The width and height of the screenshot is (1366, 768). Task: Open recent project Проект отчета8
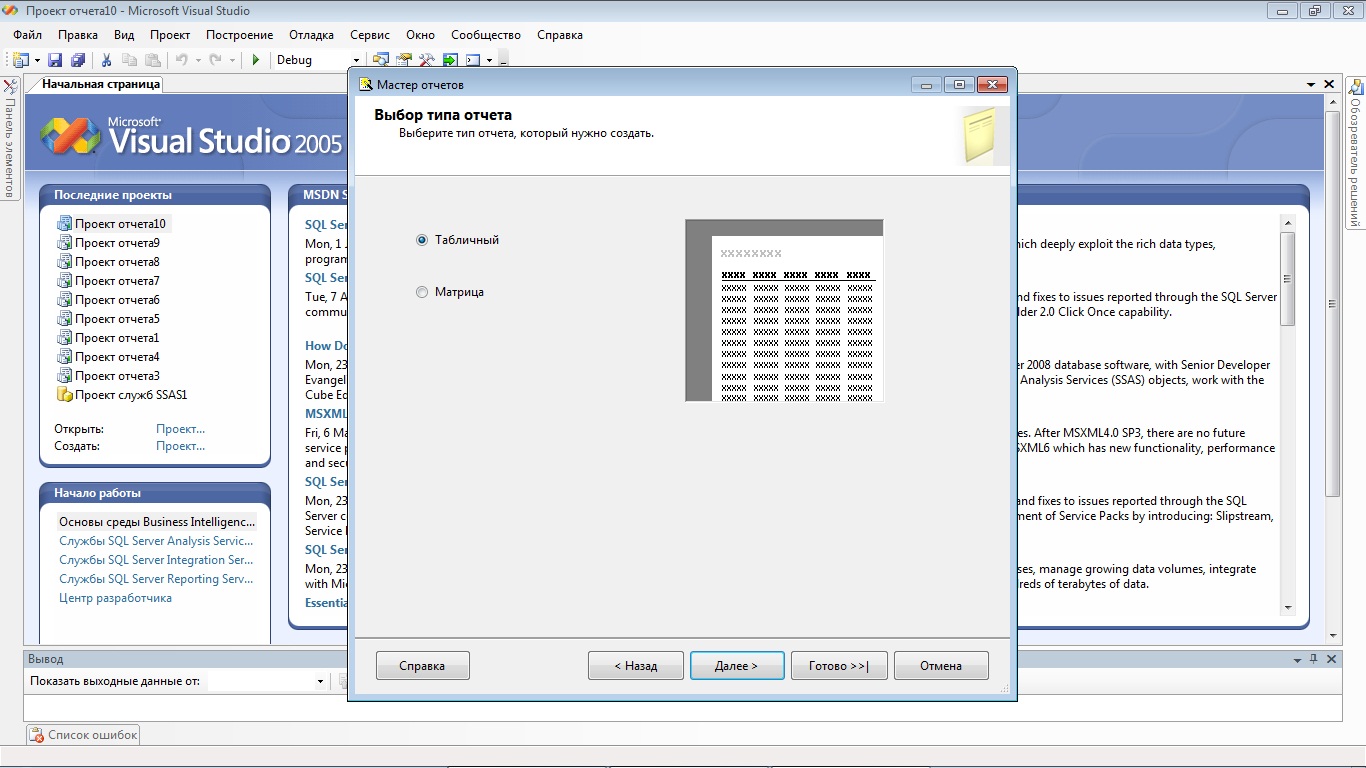pyautogui.click(x=117, y=262)
